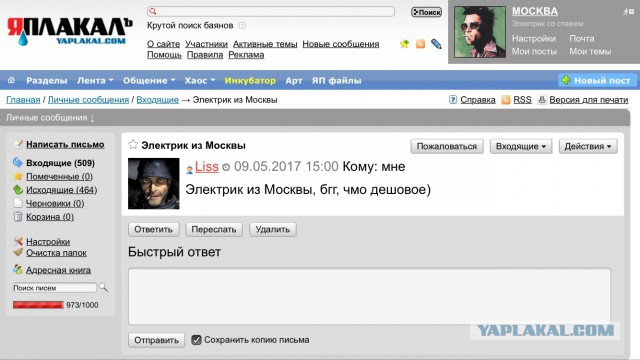Viewport: 640px width, 360px height.
Task: Click sender name 'Liss'
Action: pos(207,167)
